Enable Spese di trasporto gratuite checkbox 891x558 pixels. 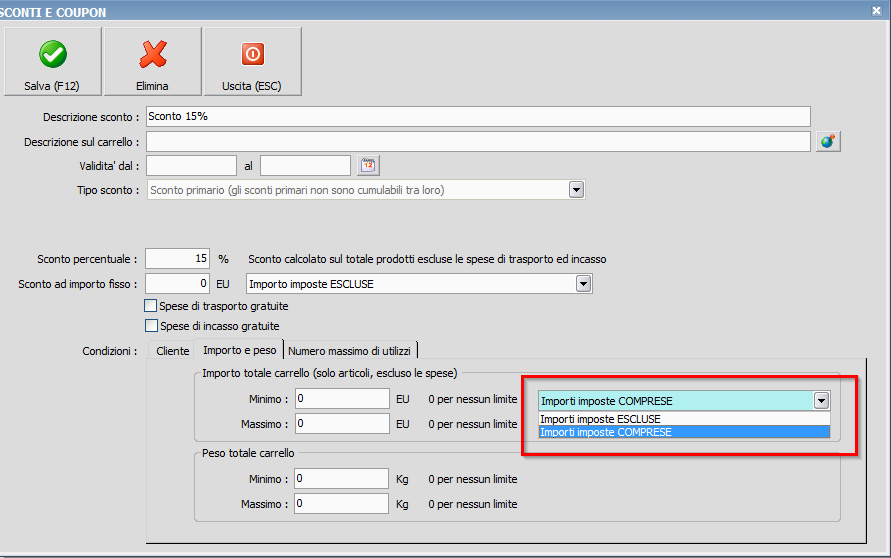[x=151, y=306]
